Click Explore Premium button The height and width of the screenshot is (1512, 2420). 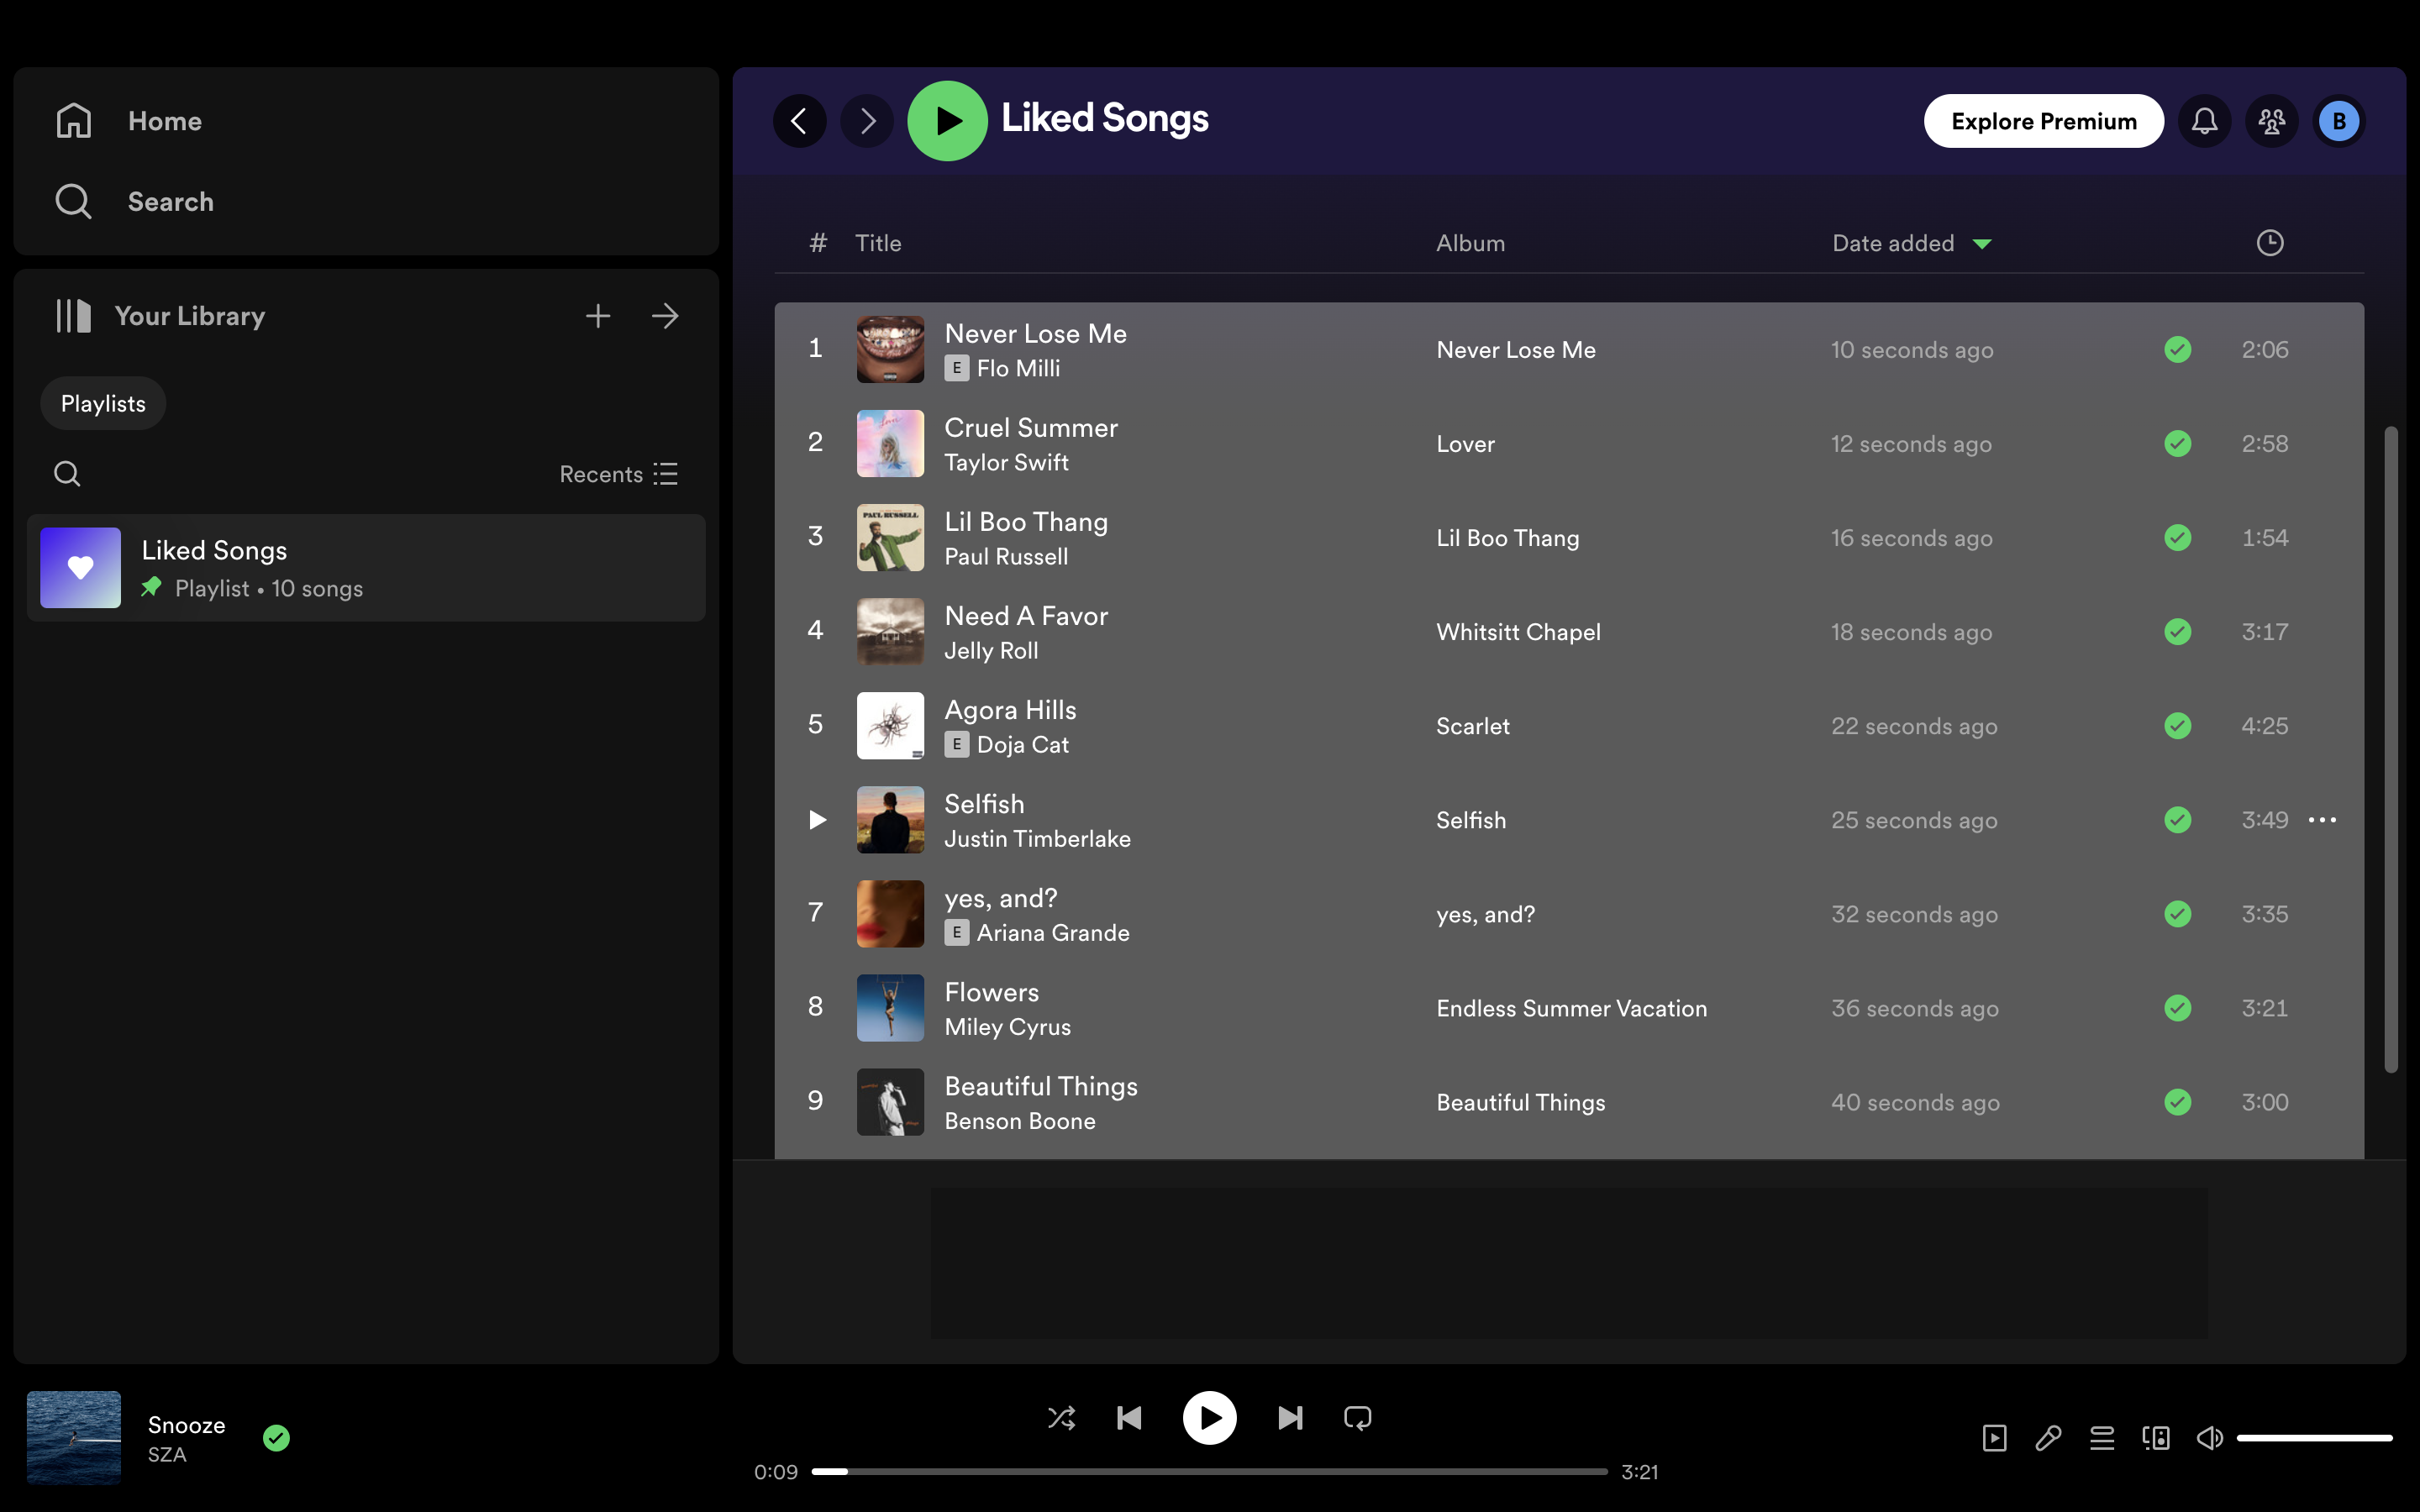point(2044,121)
